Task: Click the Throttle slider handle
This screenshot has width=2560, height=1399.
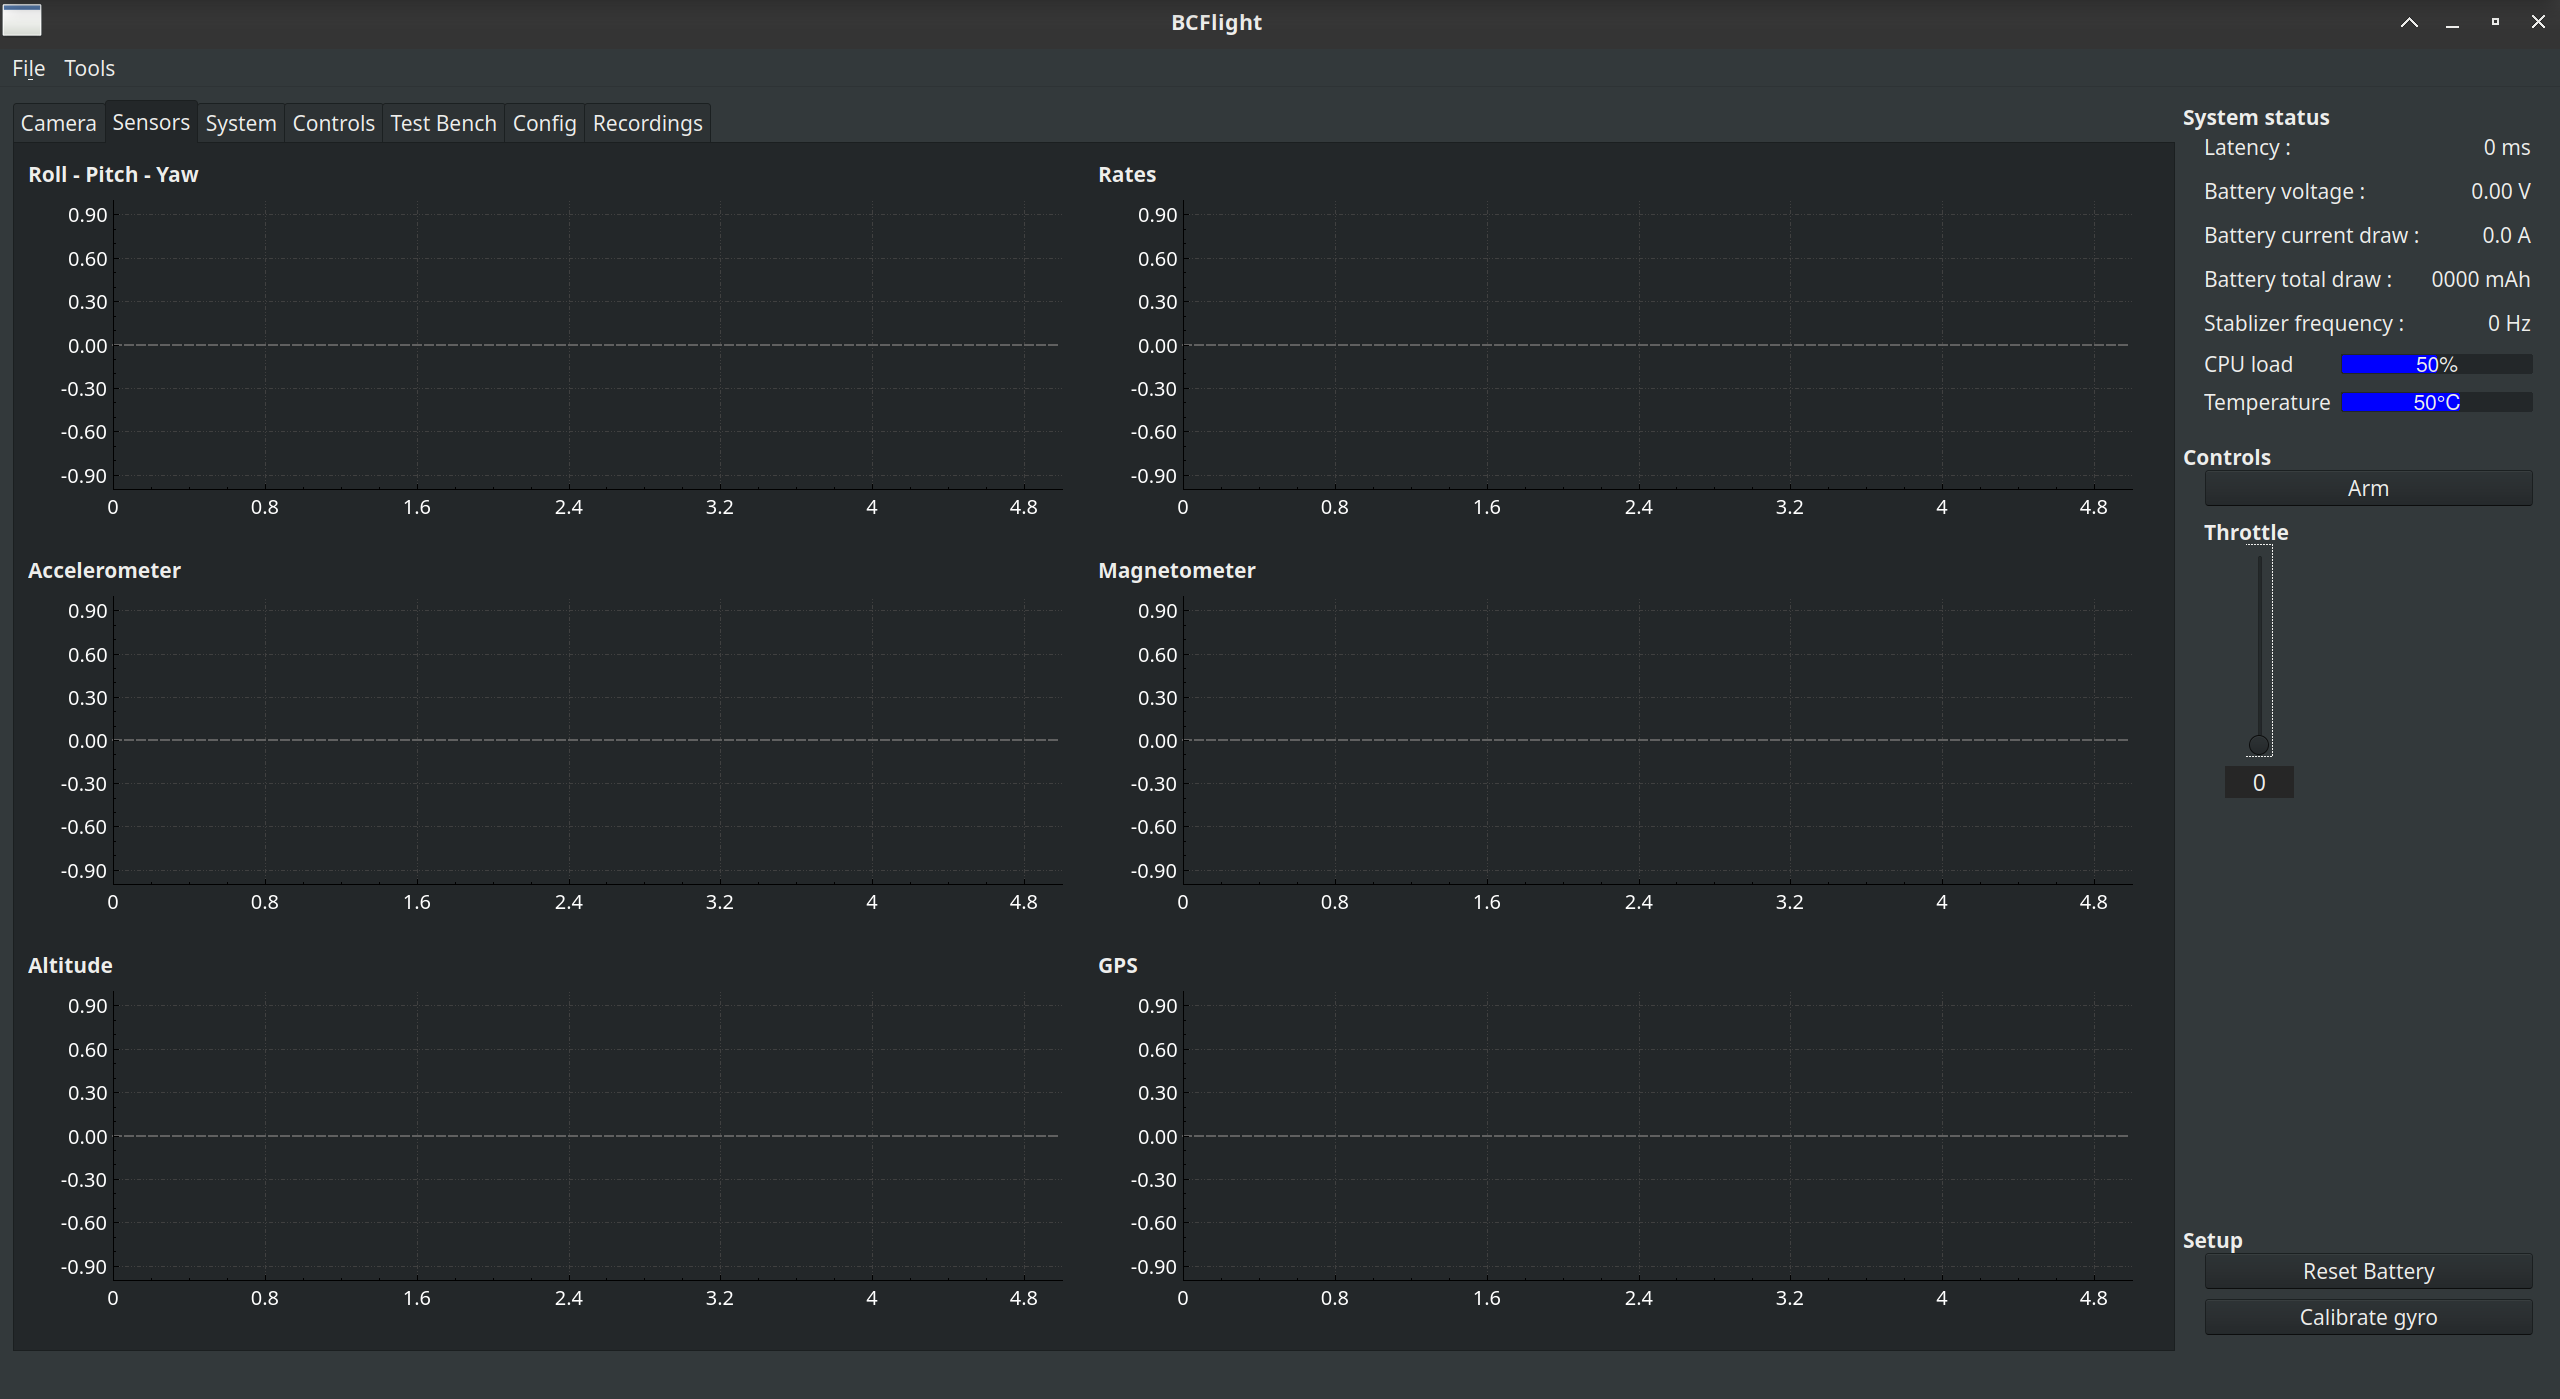Action: coord(2258,744)
